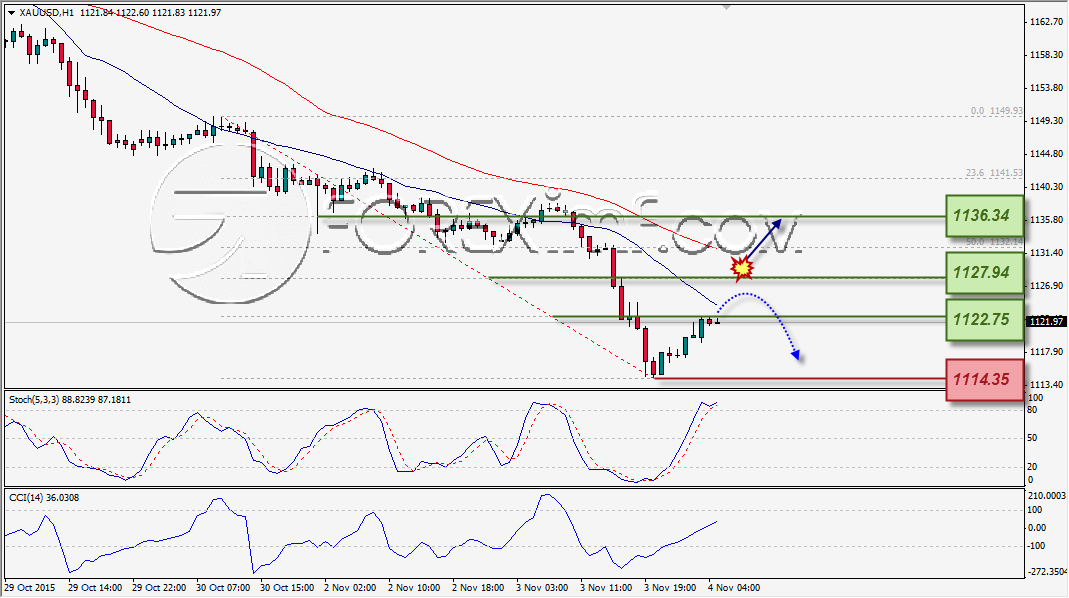Click the 2 Nov 18:00 time label
The width and height of the screenshot is (1069, 598).
pyautogui.click(x=478, y=587)
